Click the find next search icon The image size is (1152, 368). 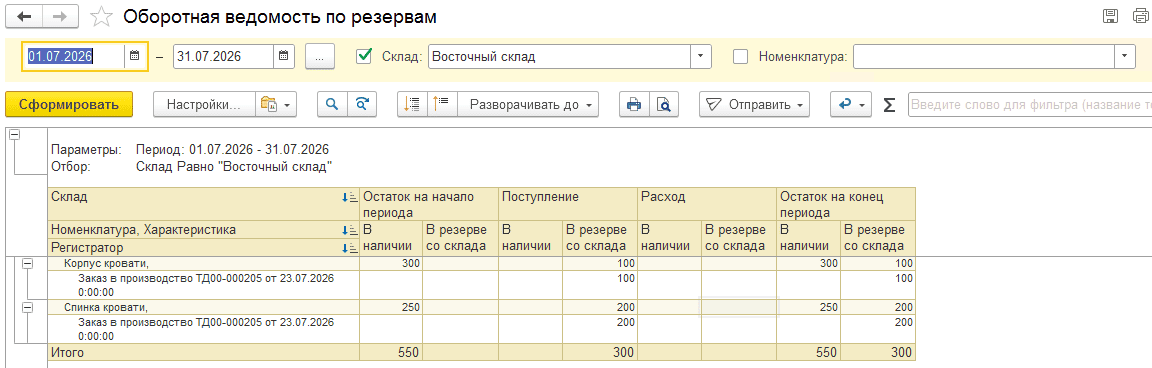(x=361, y=104)
